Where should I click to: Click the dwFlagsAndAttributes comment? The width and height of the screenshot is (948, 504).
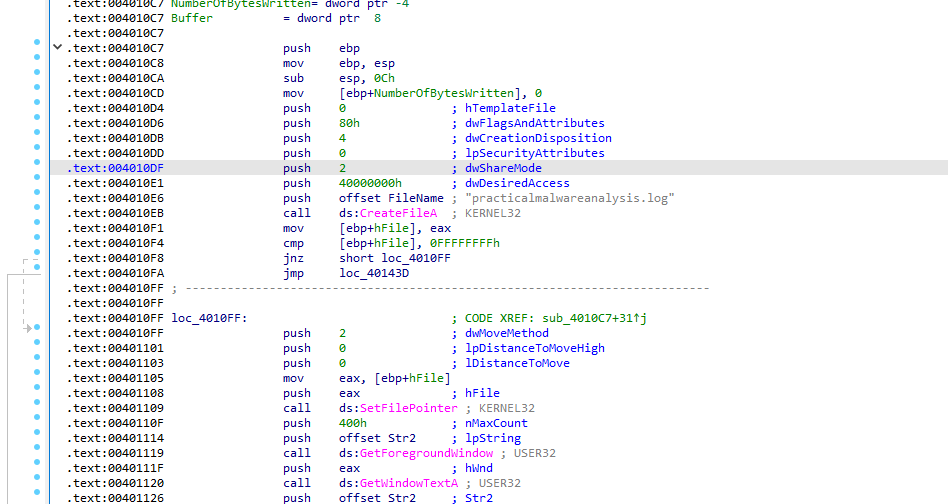coord(534,123)
